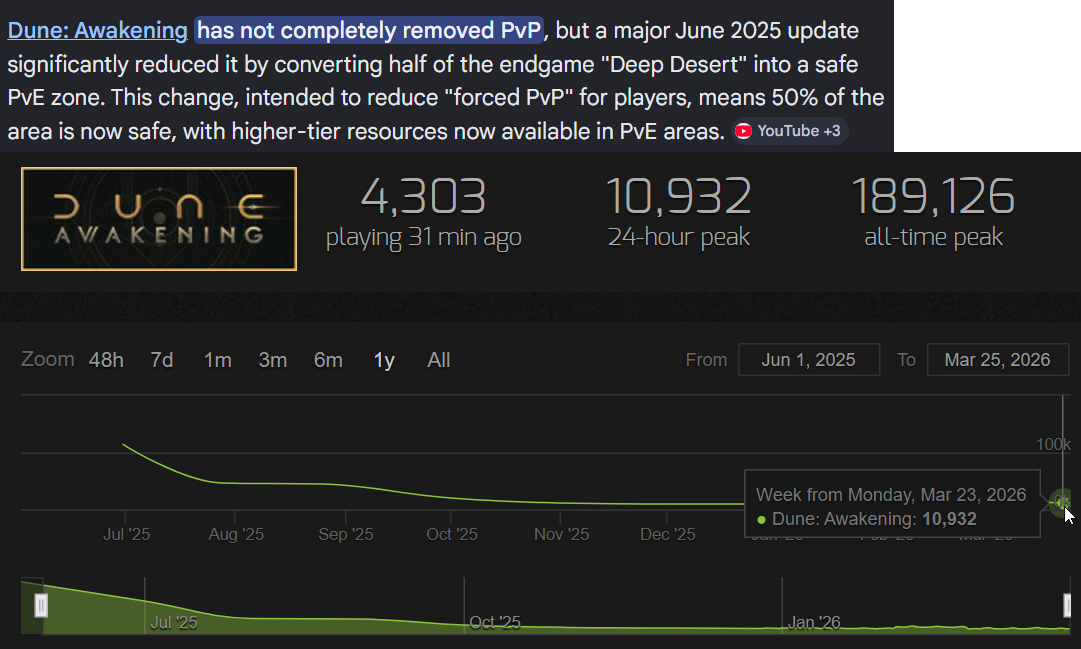The width and height of the screenshot is (1081, 649).
Task: Grab the right navigator range handle
Action: [x=1067, y=606]
